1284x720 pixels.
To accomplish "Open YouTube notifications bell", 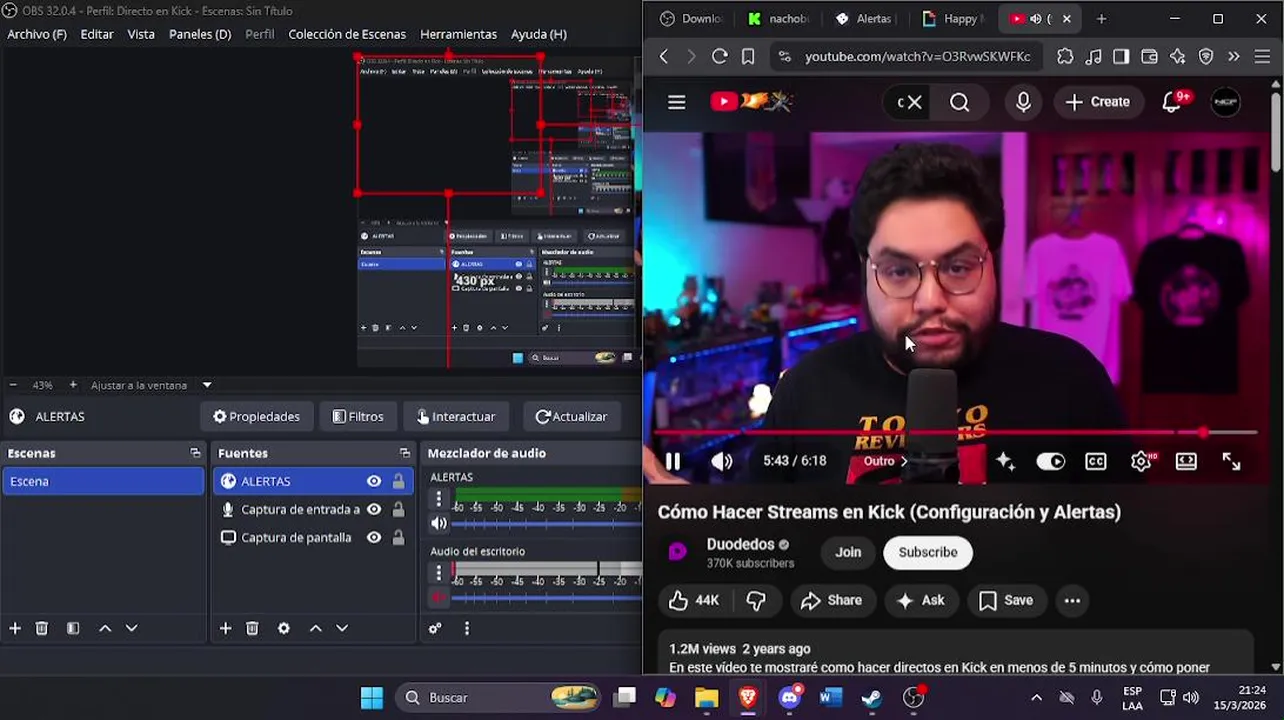I will (1171, 102).
